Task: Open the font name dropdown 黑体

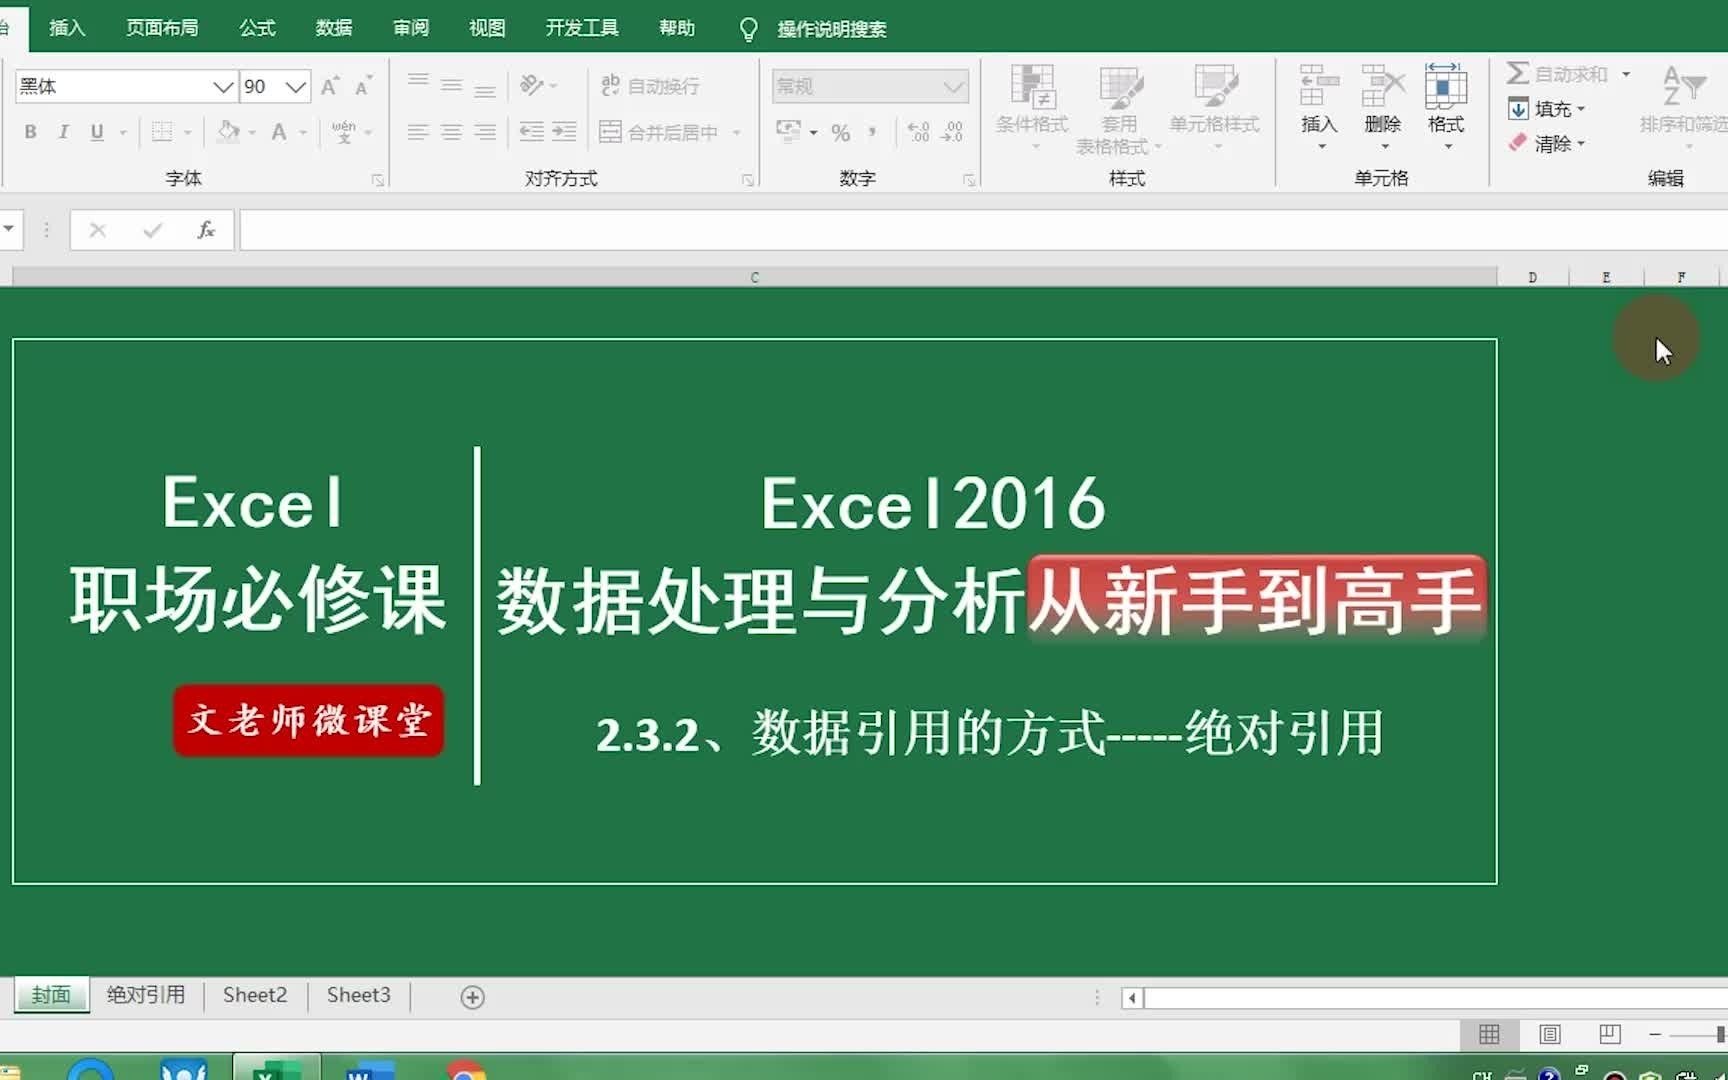Action: point(223,87)
